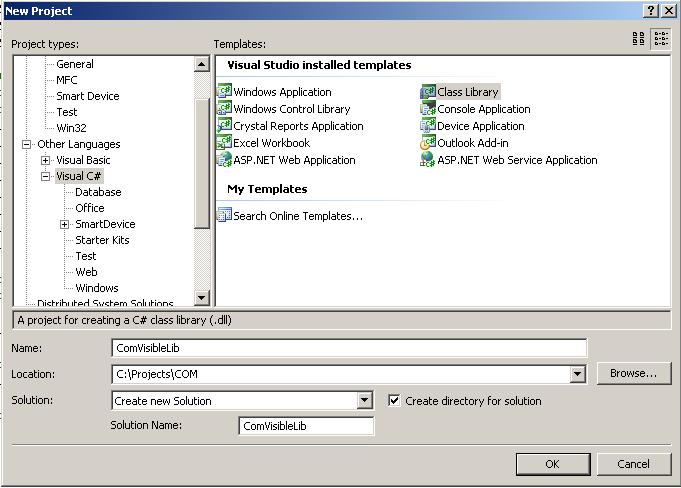
Task: Click the Cancel button
Action: [x=633, y=464]
